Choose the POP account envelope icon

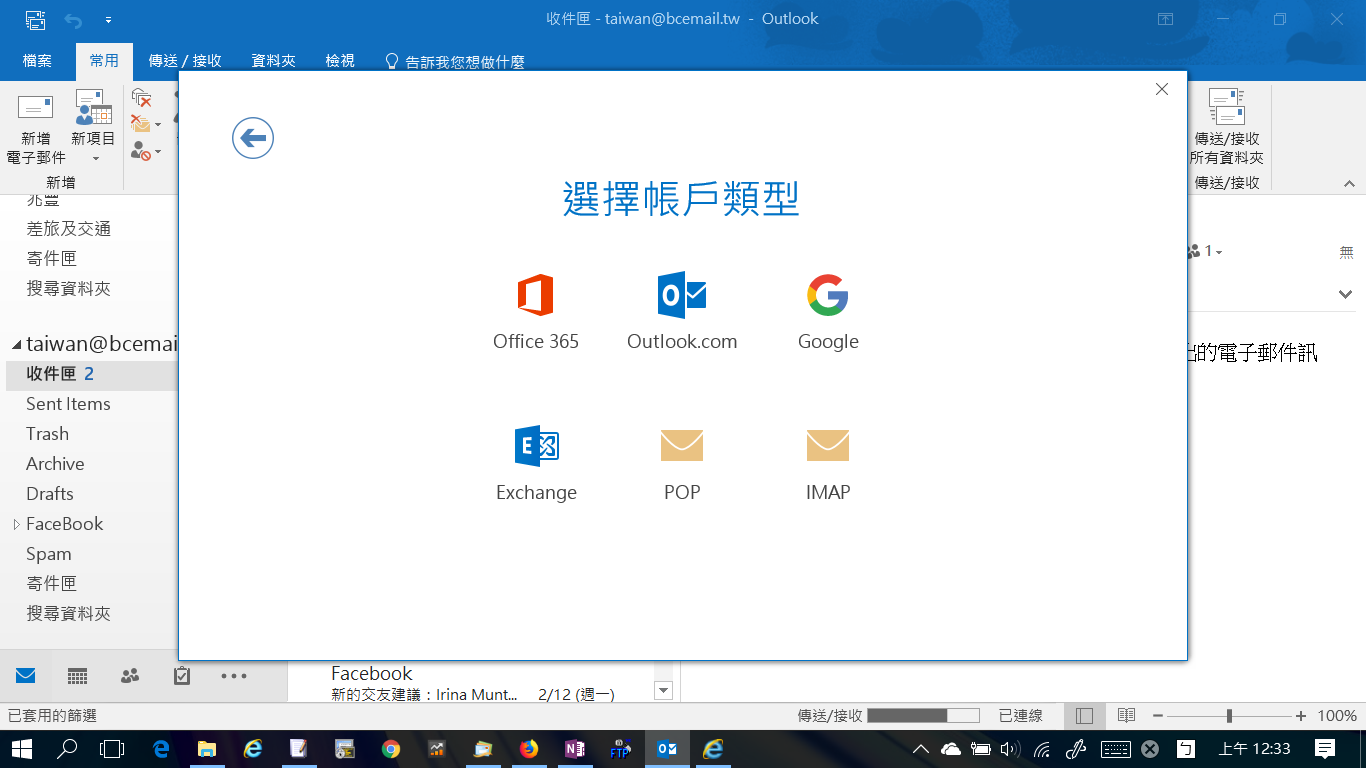(682, 446)
